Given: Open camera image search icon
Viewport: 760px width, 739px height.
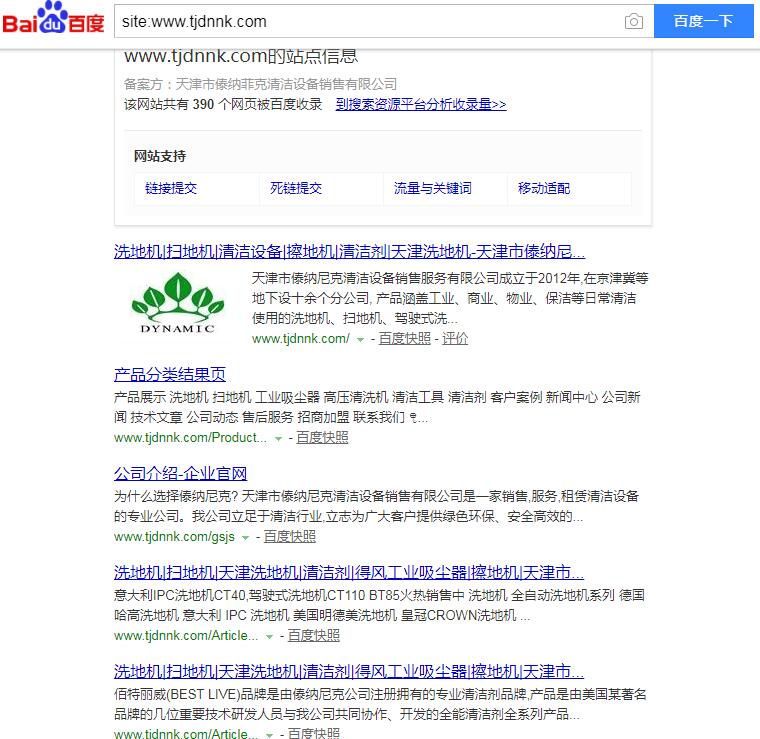Looking at the screenshot, I should click(633, 21).
